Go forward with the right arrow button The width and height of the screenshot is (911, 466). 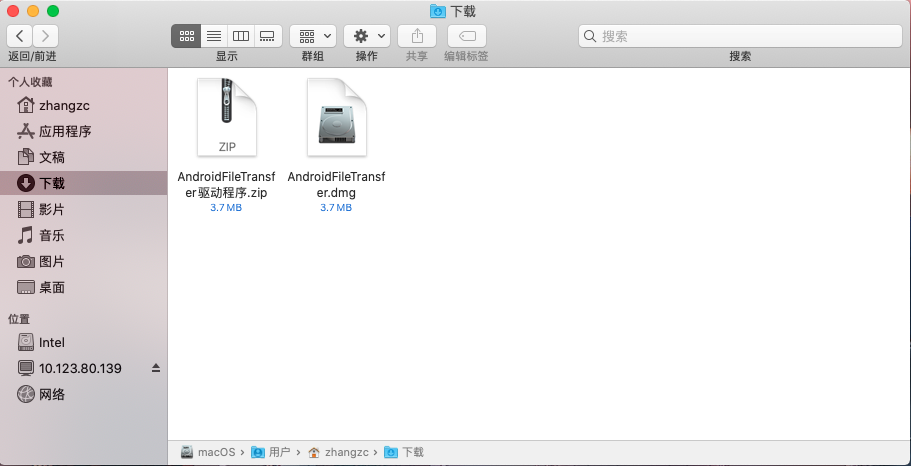coord(45,36)
